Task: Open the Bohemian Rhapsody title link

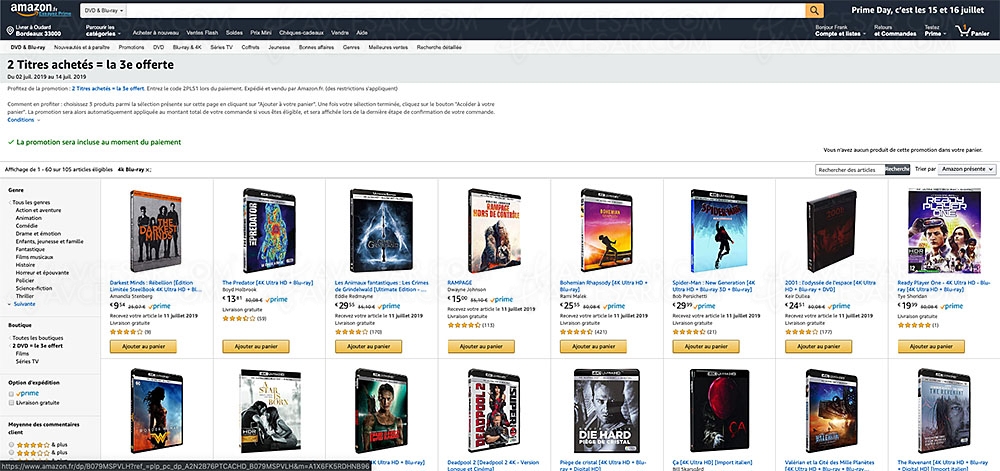Action: [x=603, y=286]
